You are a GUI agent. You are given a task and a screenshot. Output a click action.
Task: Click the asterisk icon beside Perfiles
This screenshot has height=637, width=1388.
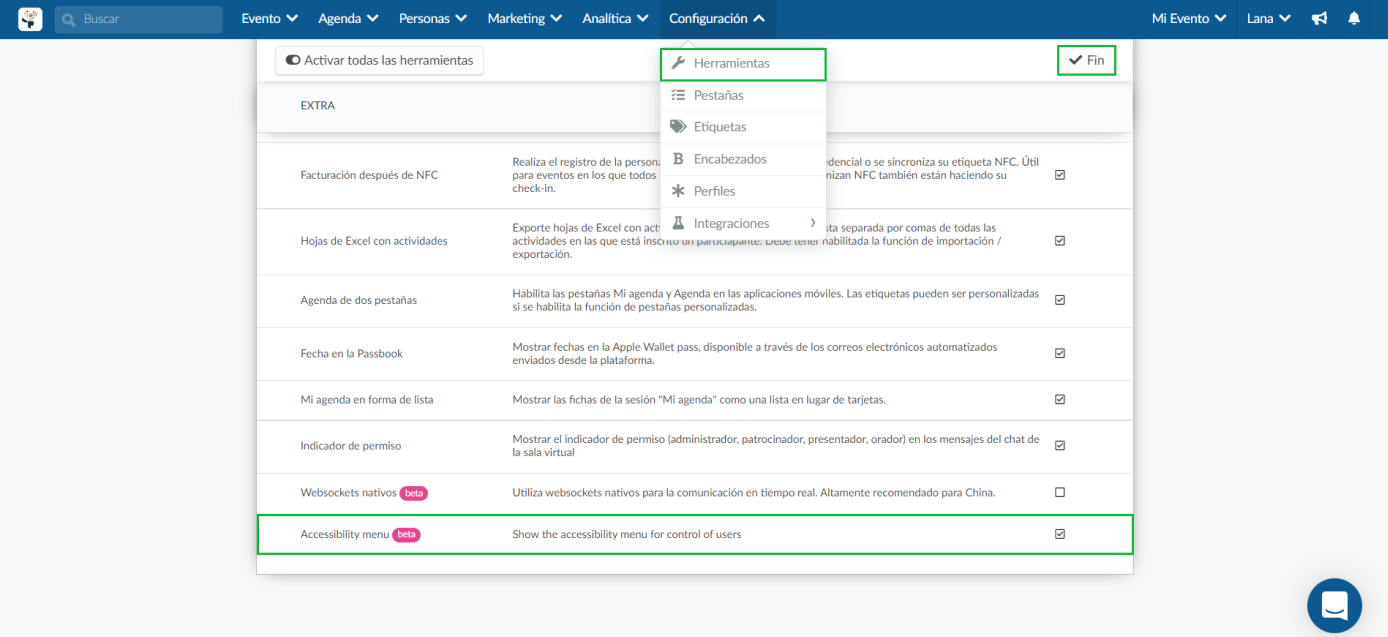click(x=677, y=191)
